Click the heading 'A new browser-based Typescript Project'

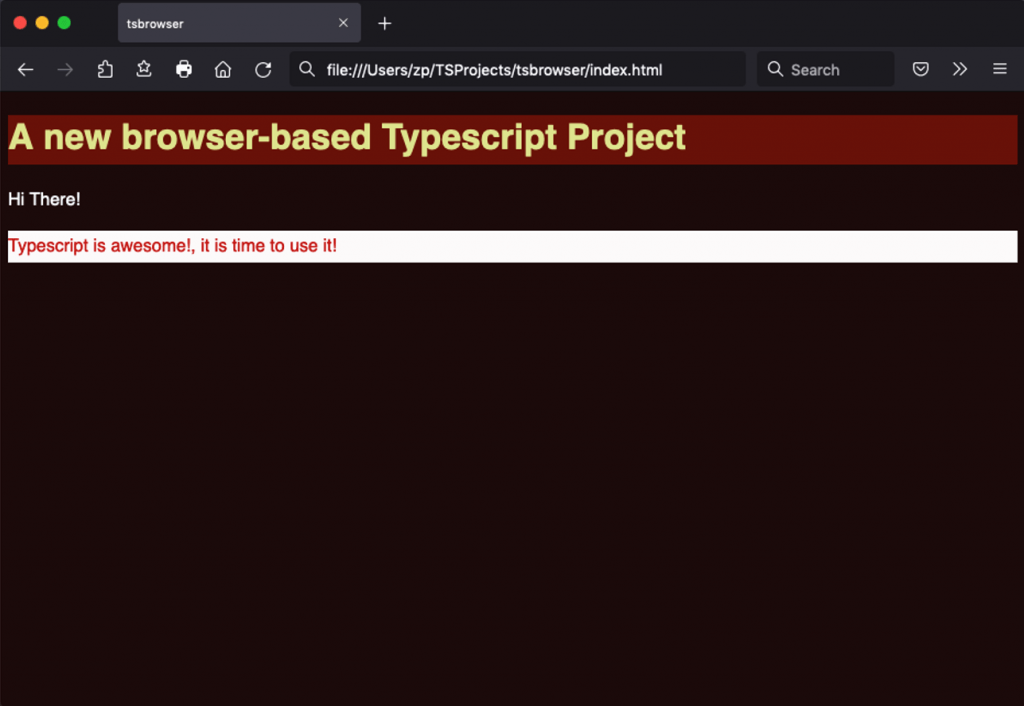click(347, 137)
